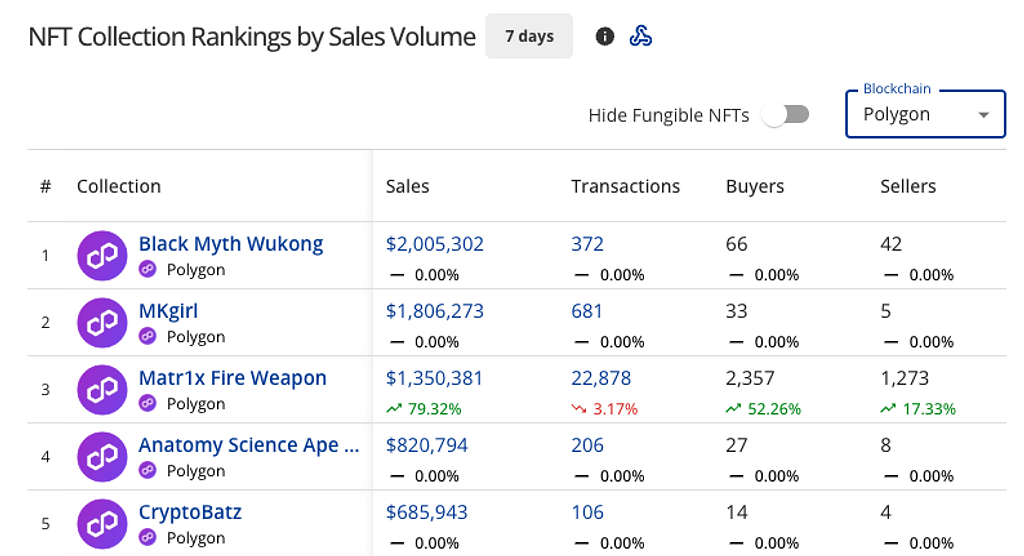Click the 7 days time range button
Viewport: 1024px width, 556px height.
(x=529, y=37)
